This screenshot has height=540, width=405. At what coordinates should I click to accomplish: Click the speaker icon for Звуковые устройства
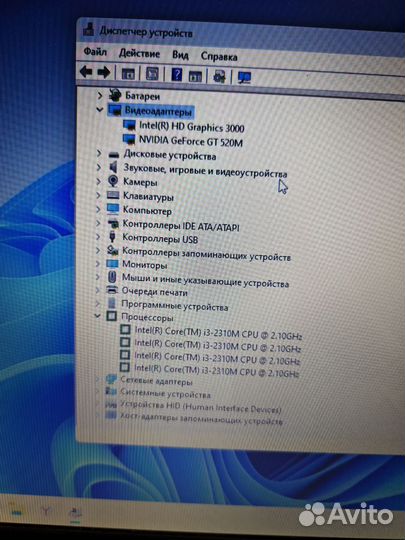113,167
